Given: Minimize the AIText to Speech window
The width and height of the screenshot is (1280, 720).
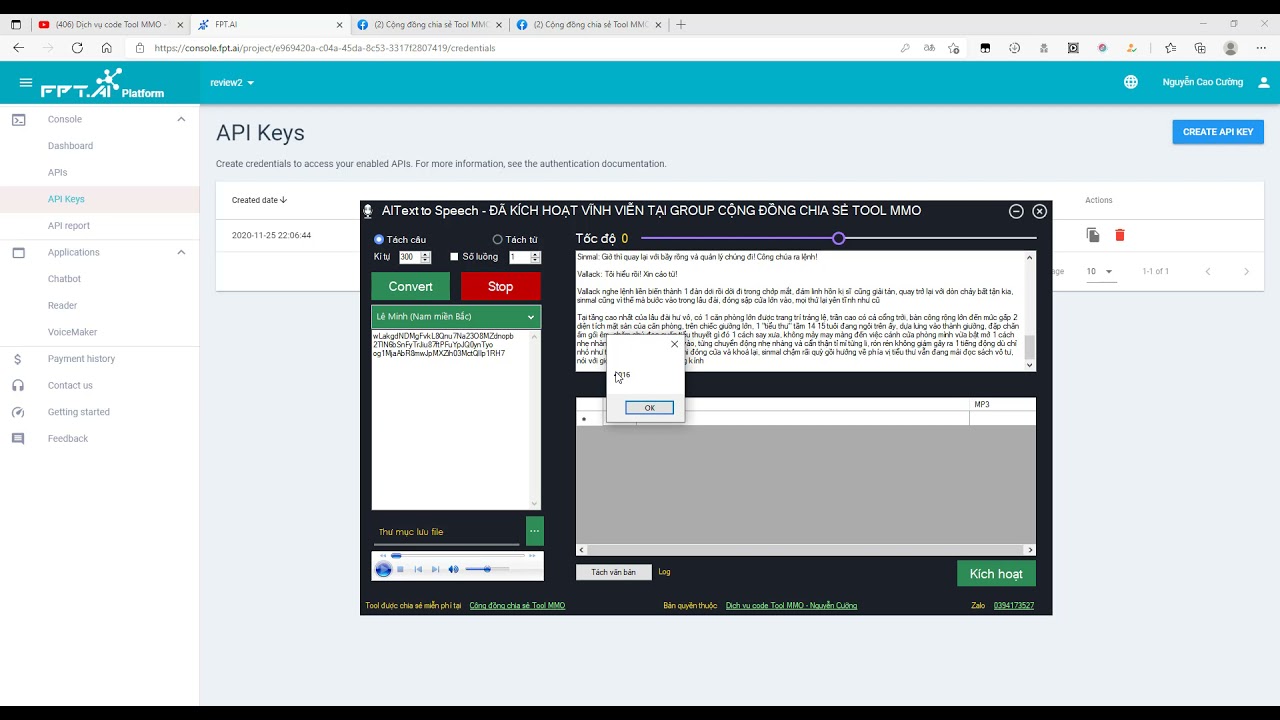Looking at the screenshot, I should coord(1016,211).
